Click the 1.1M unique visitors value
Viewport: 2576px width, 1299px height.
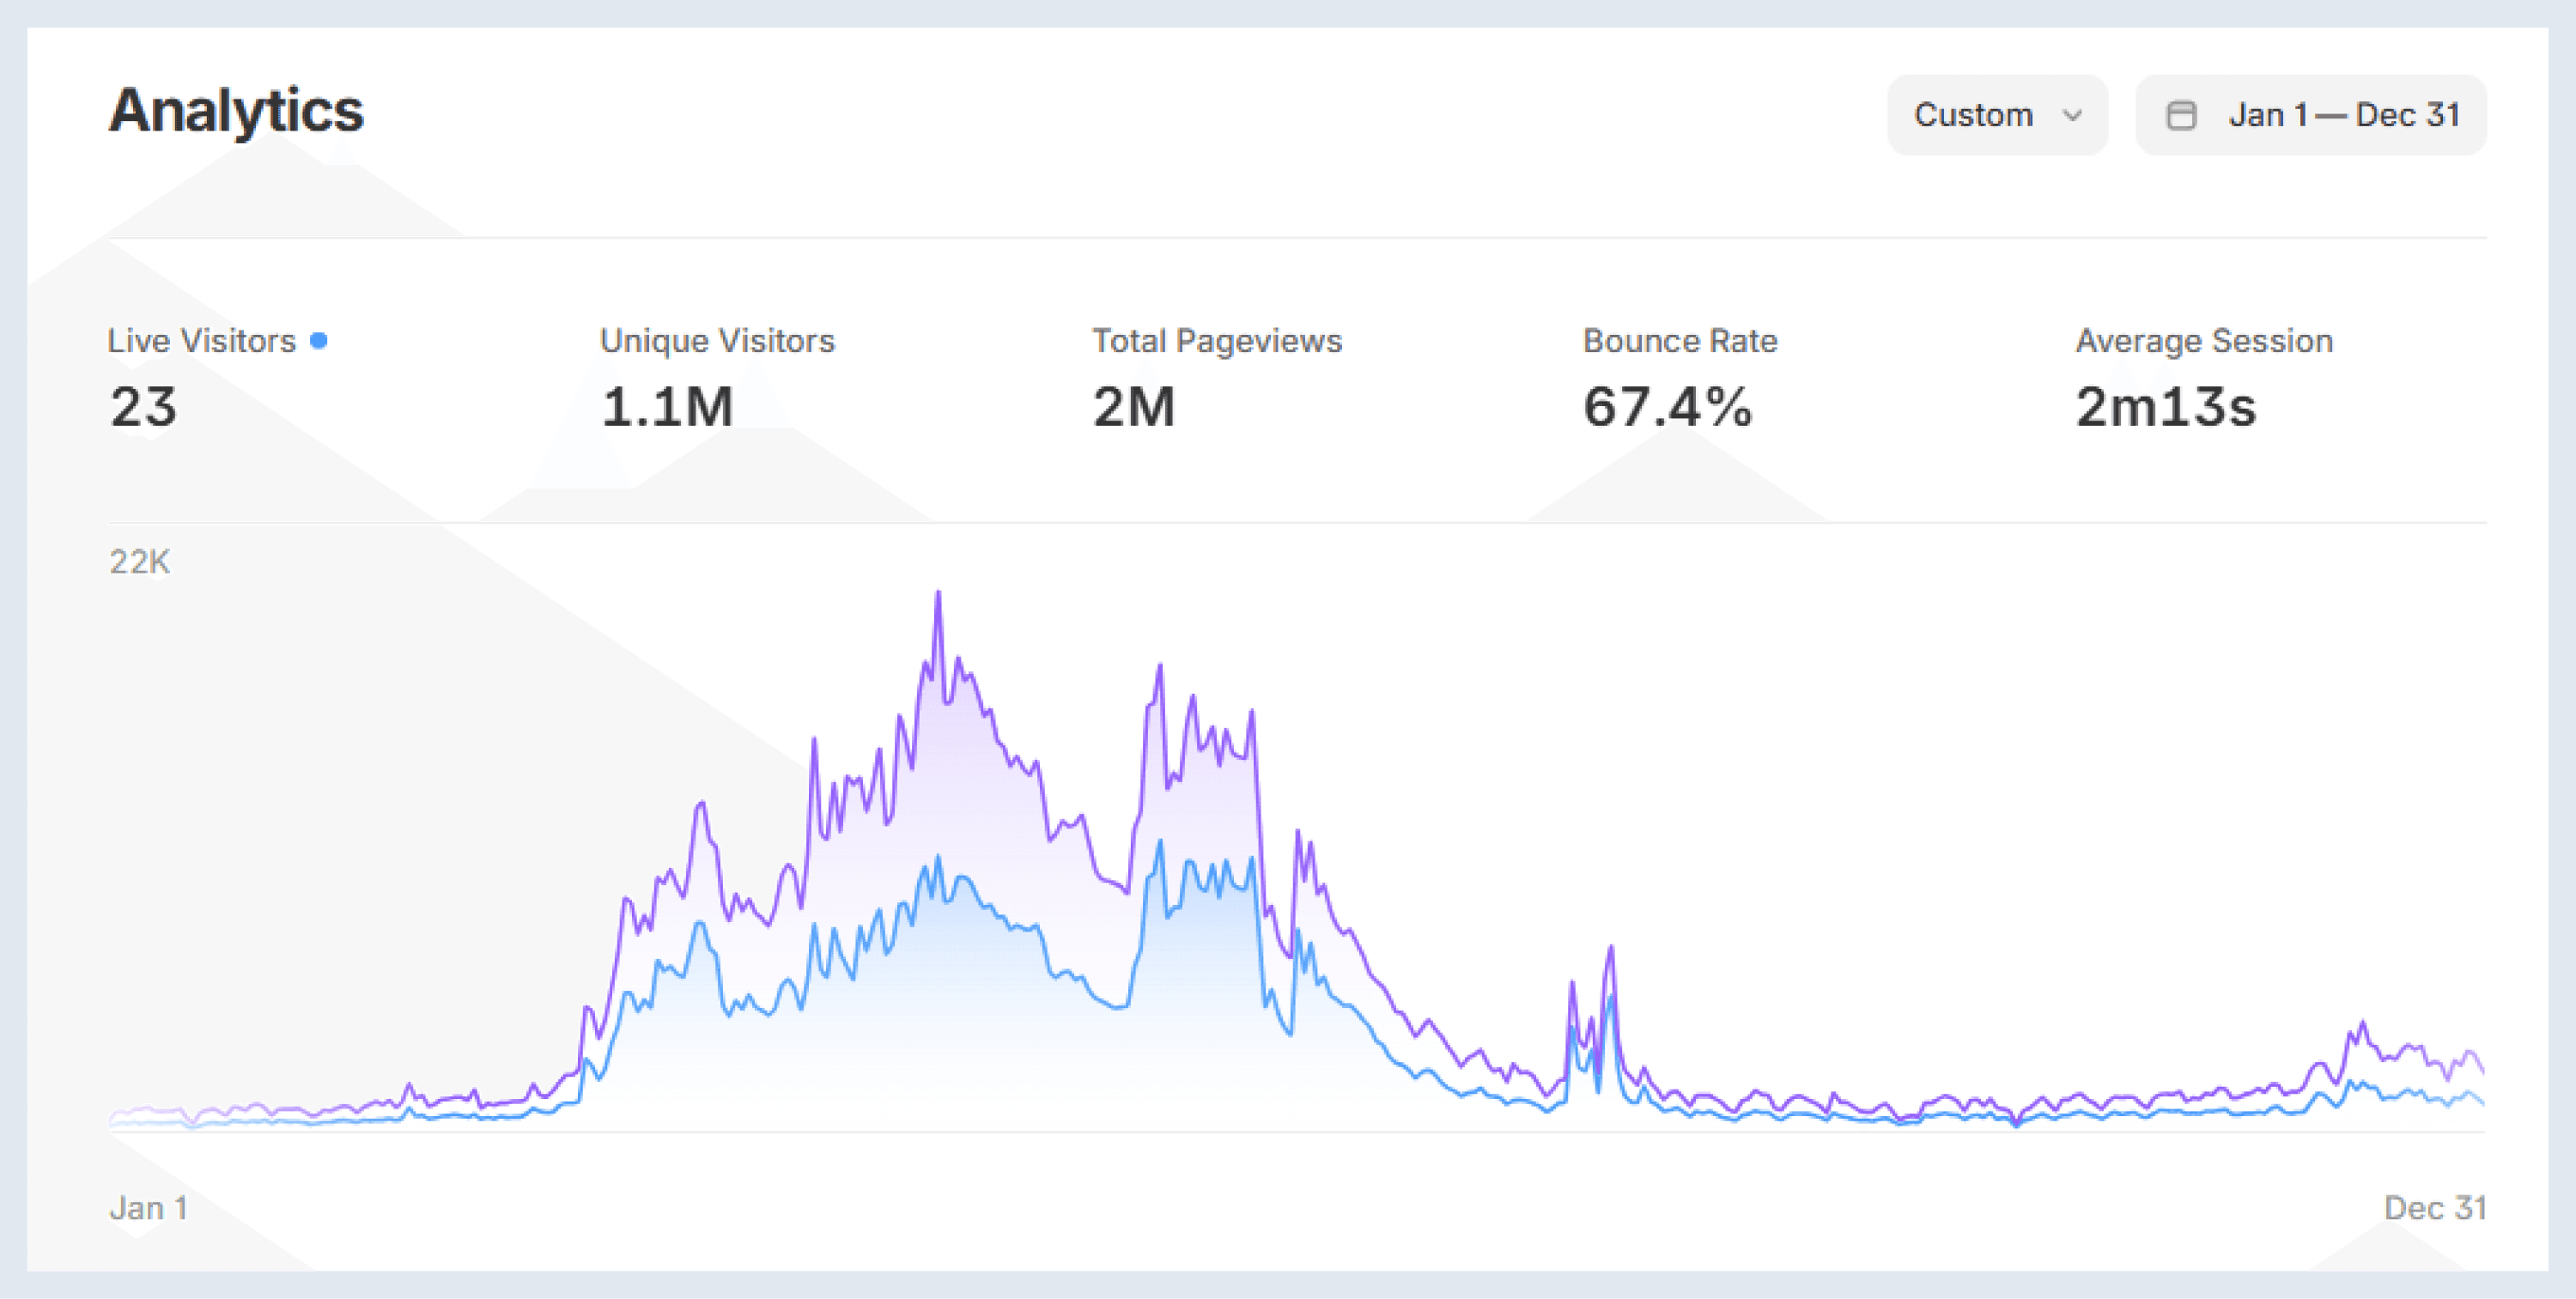point(667,407)
